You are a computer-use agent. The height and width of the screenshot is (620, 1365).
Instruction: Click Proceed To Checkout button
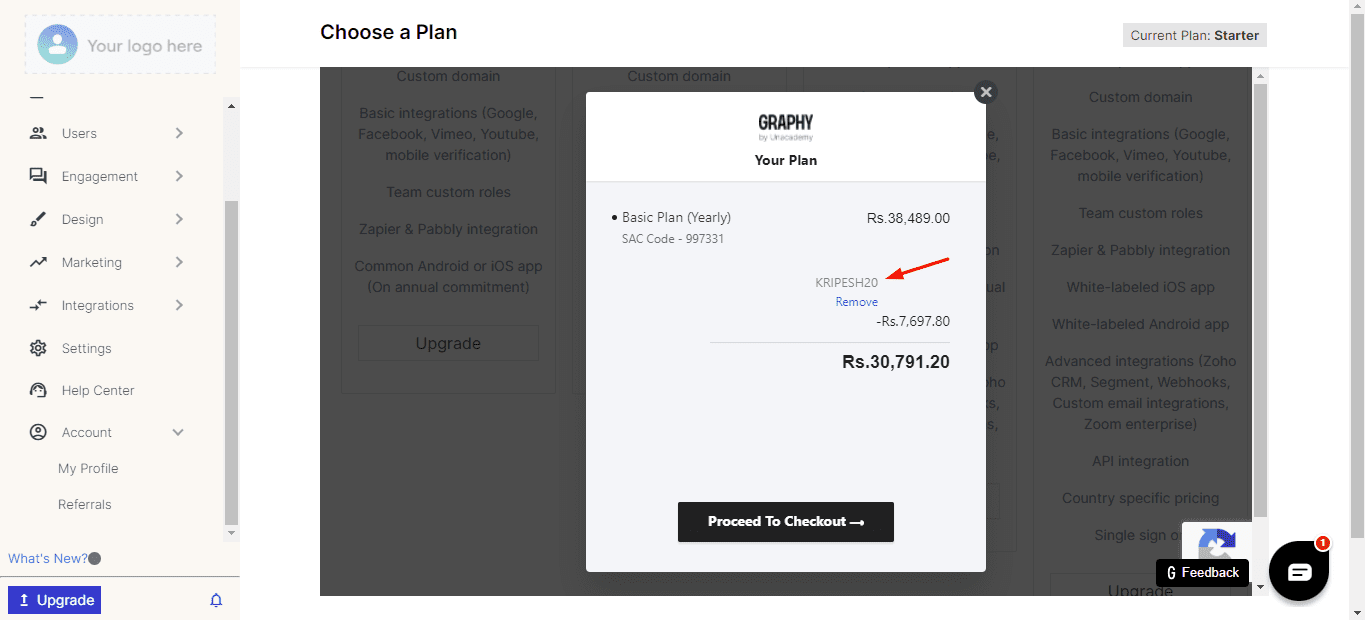[x=785, y=522]
